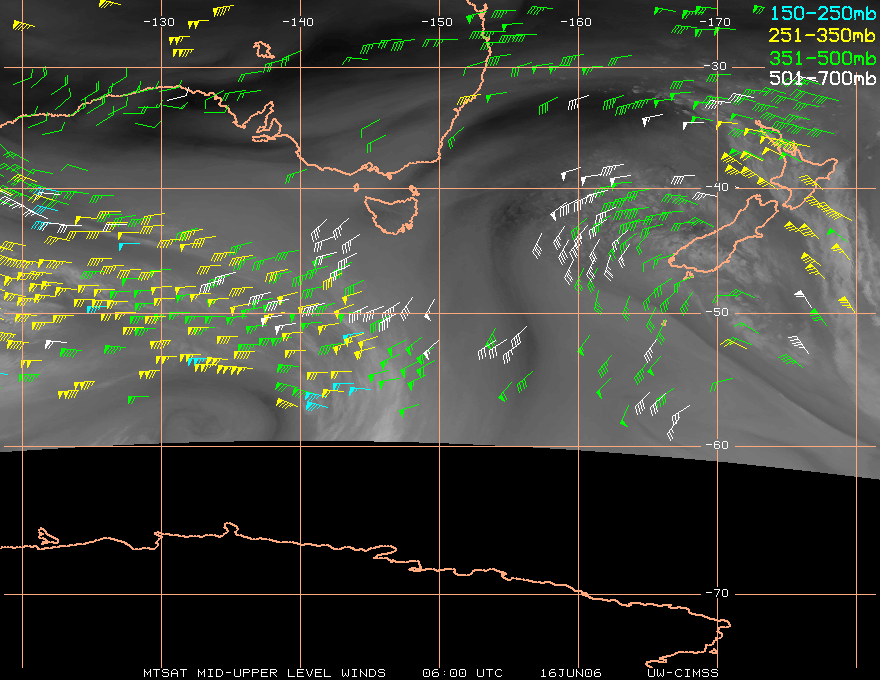The height and width of the screenshot is (680, 880).
Task: Click the yellow 251-350mb legend entry
Action: tap(822, 35)
